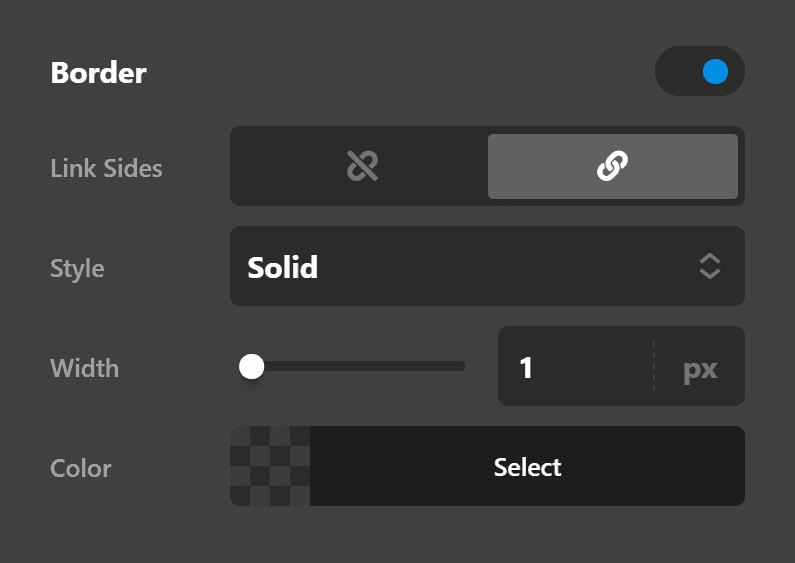Image resolution: width=795 pixels, height=563 pixels.
Task: Click the Width slider handle
Action: point(251,367)
